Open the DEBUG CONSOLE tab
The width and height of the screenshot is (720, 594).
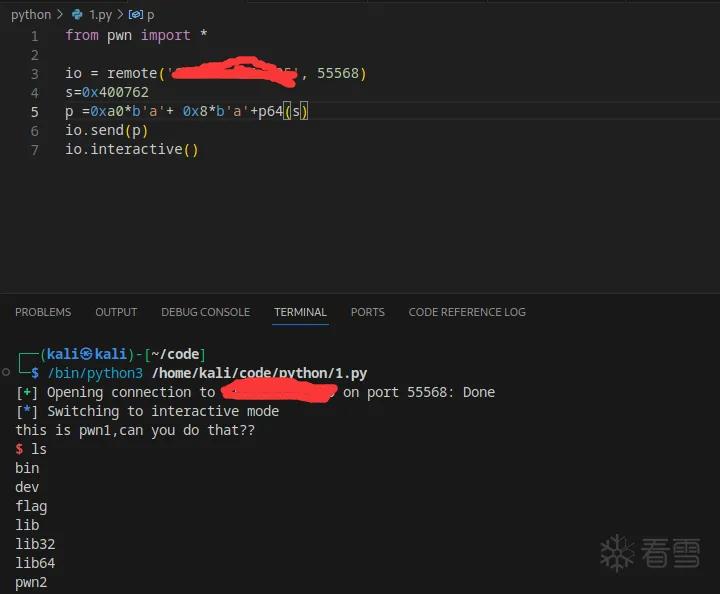tap(206, 312)
